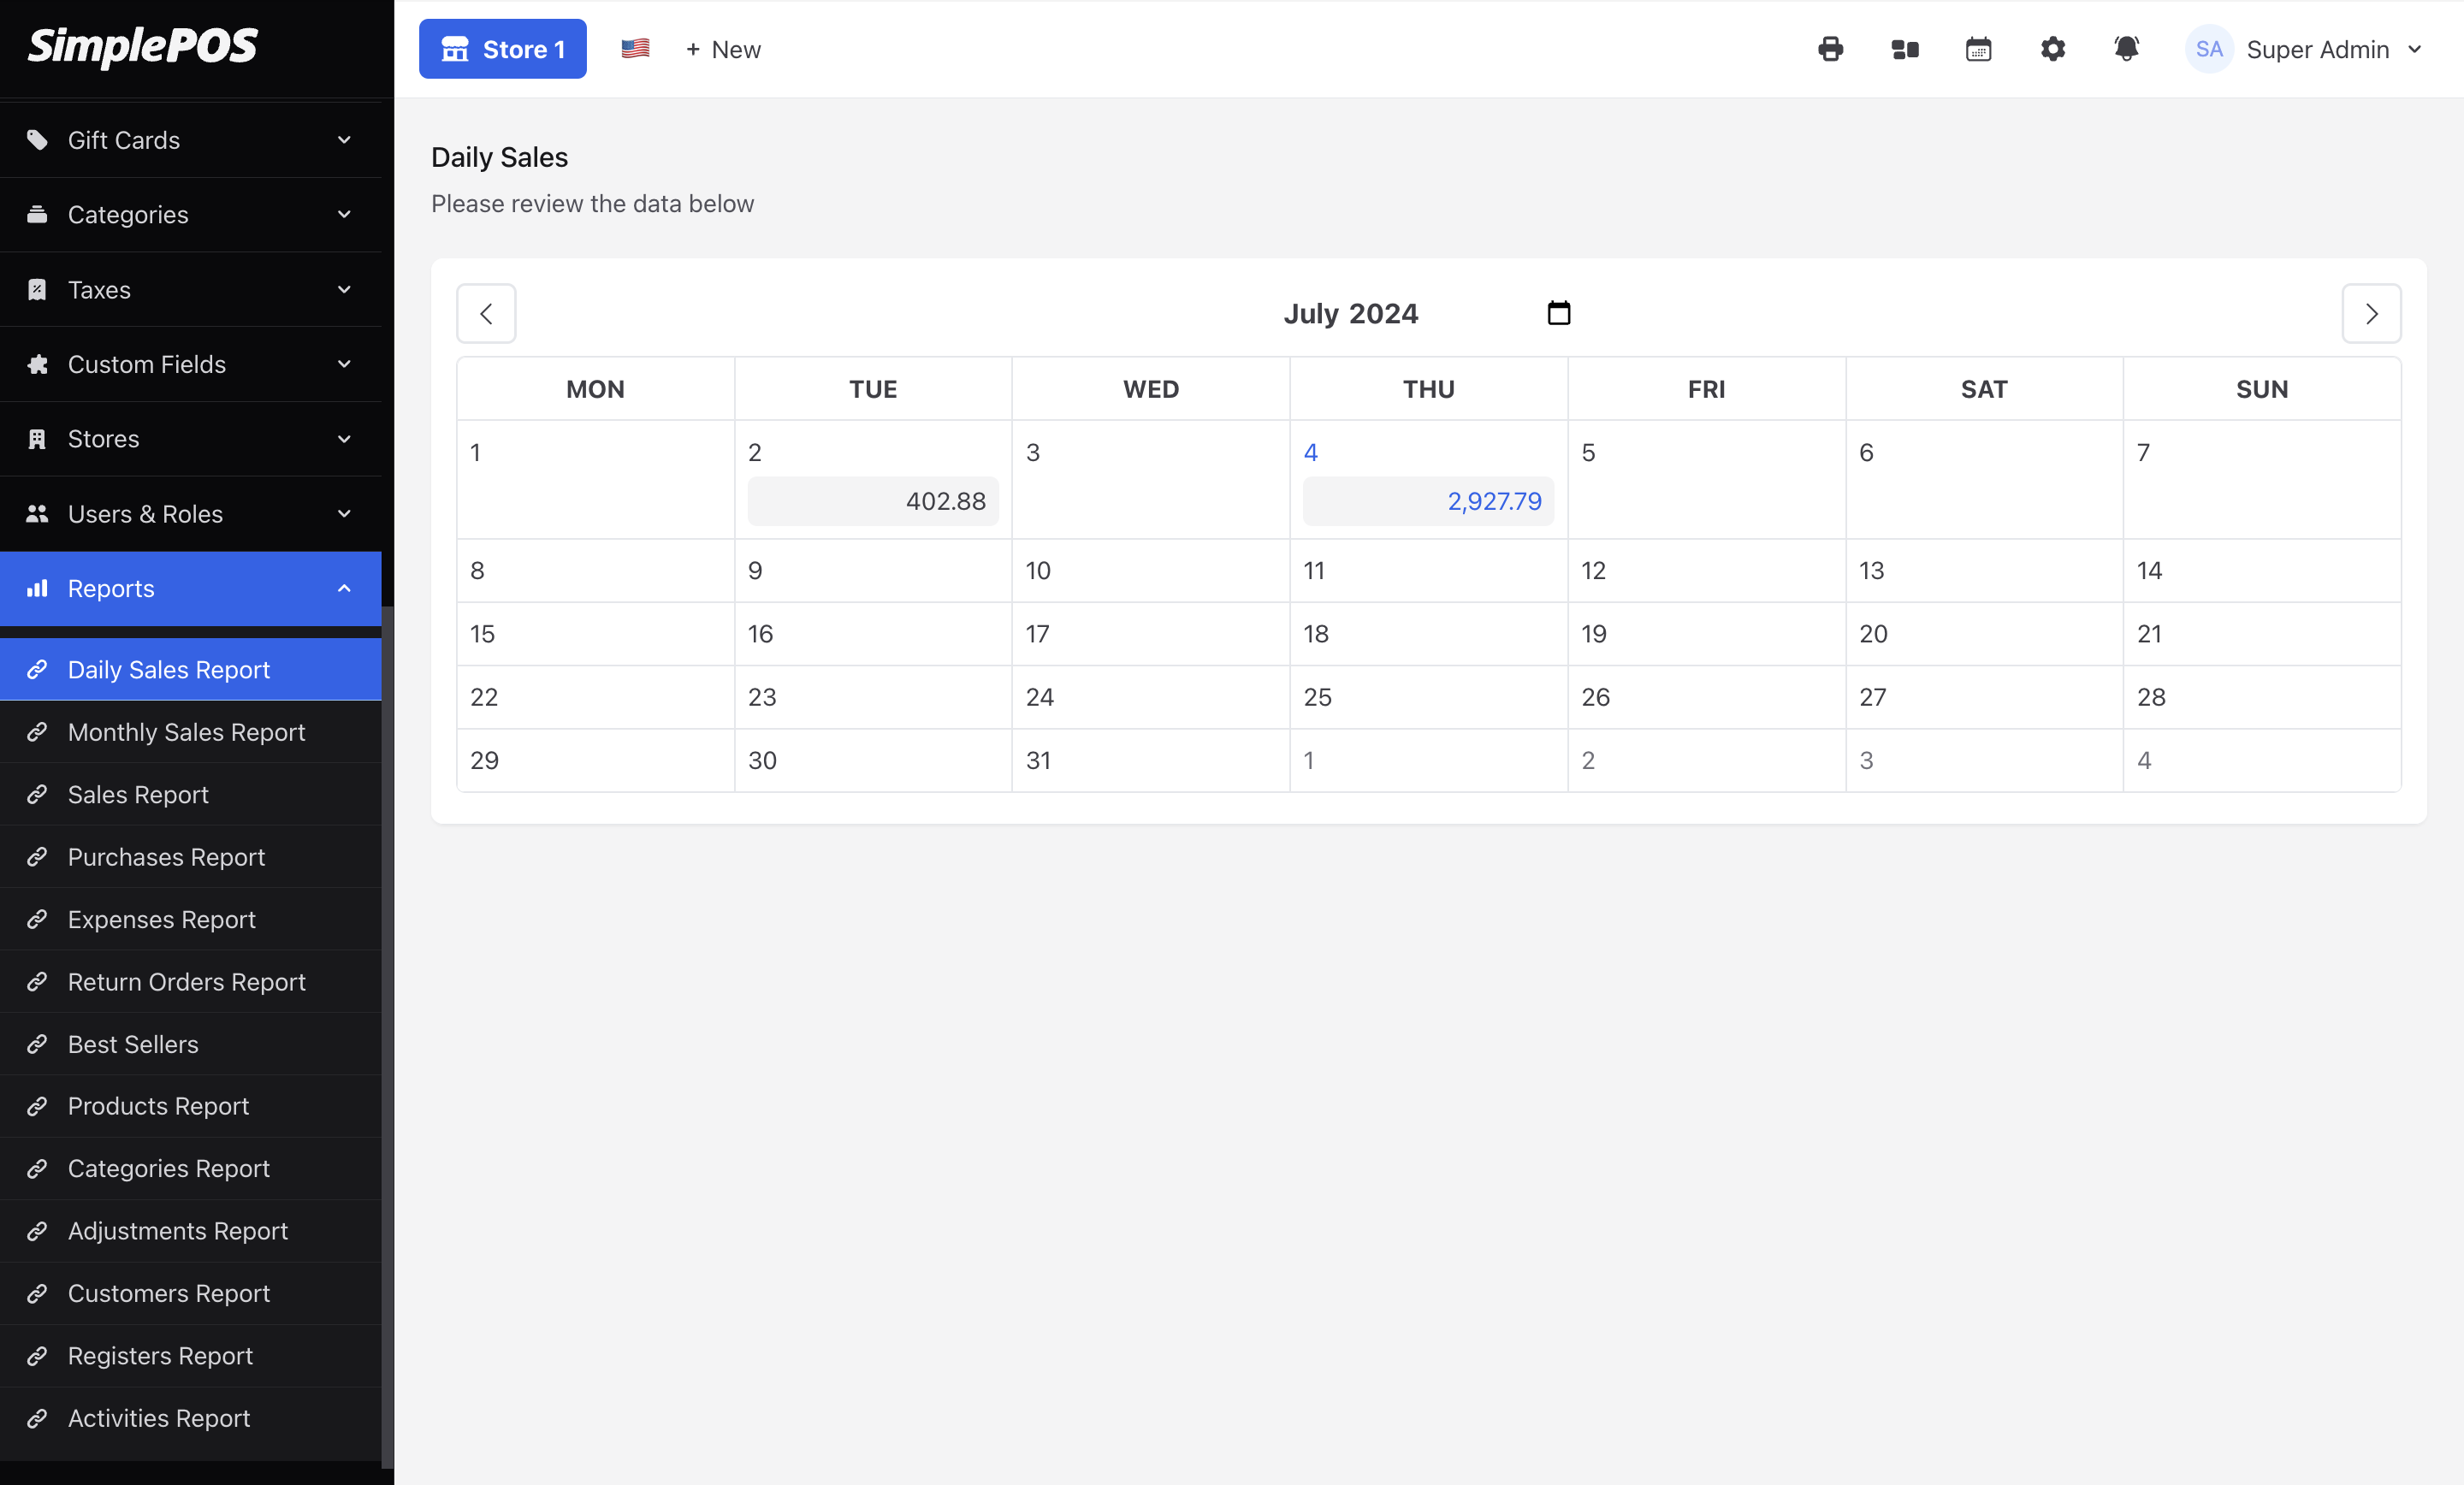Image resolution: width=2464 pixels, height=1485 pixels.
Task: Select the 2,927.79 sales on July 4
Action: pos(1428,501)
